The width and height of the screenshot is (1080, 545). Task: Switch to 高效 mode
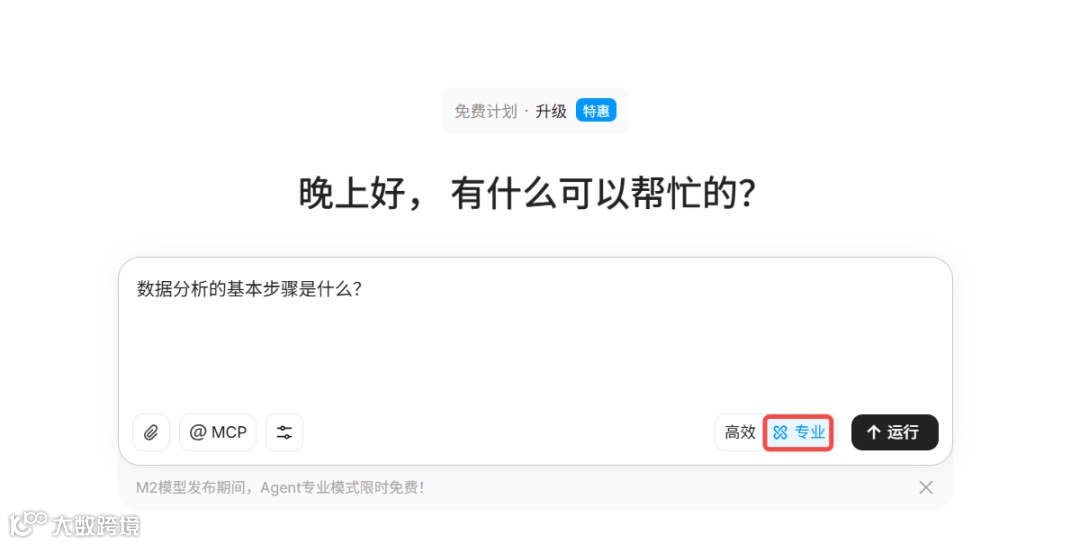(x=740, y=433)
